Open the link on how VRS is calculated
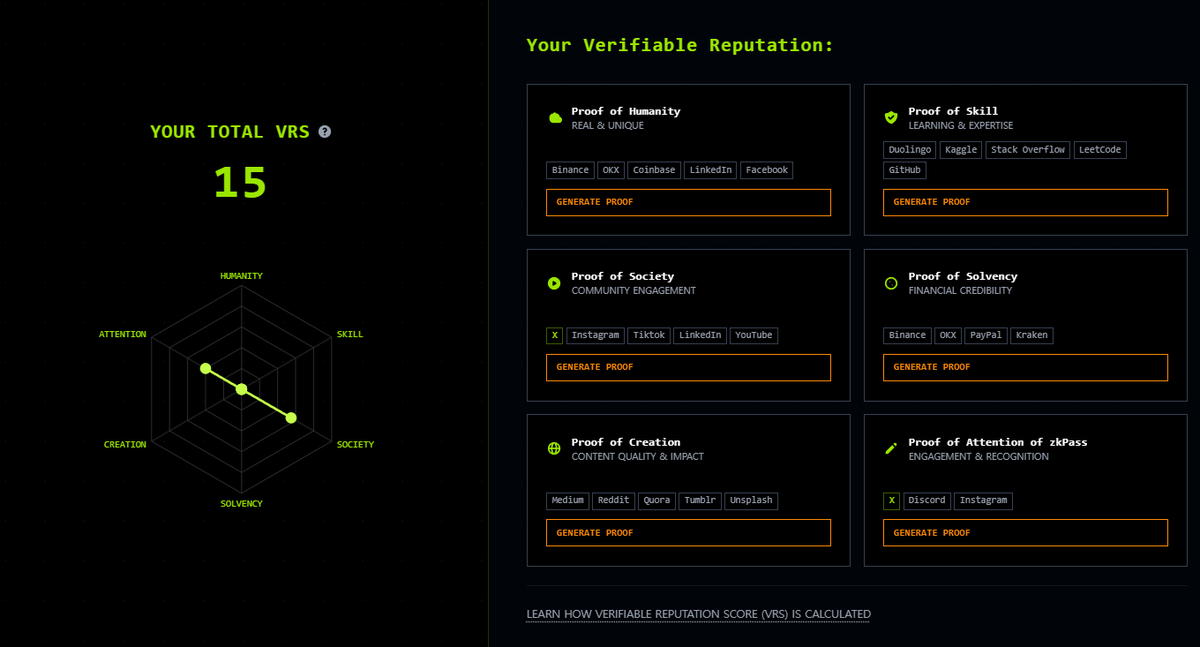The image size is (1200, 647). (698, 614)
